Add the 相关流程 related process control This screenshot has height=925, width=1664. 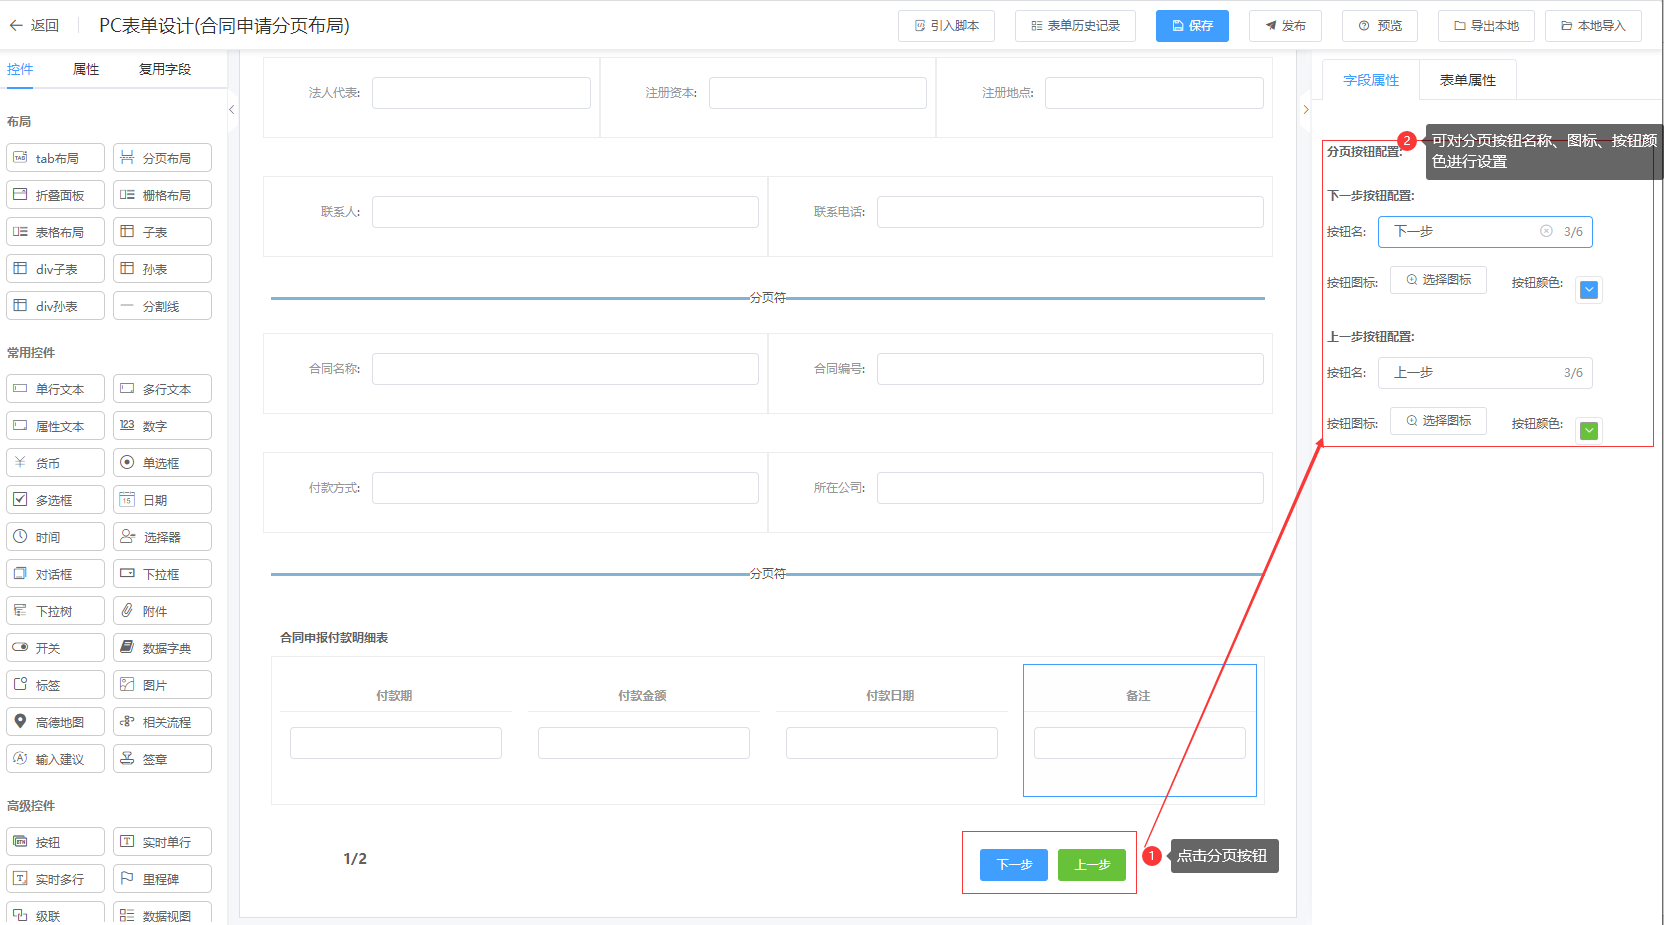coord(162,722)
